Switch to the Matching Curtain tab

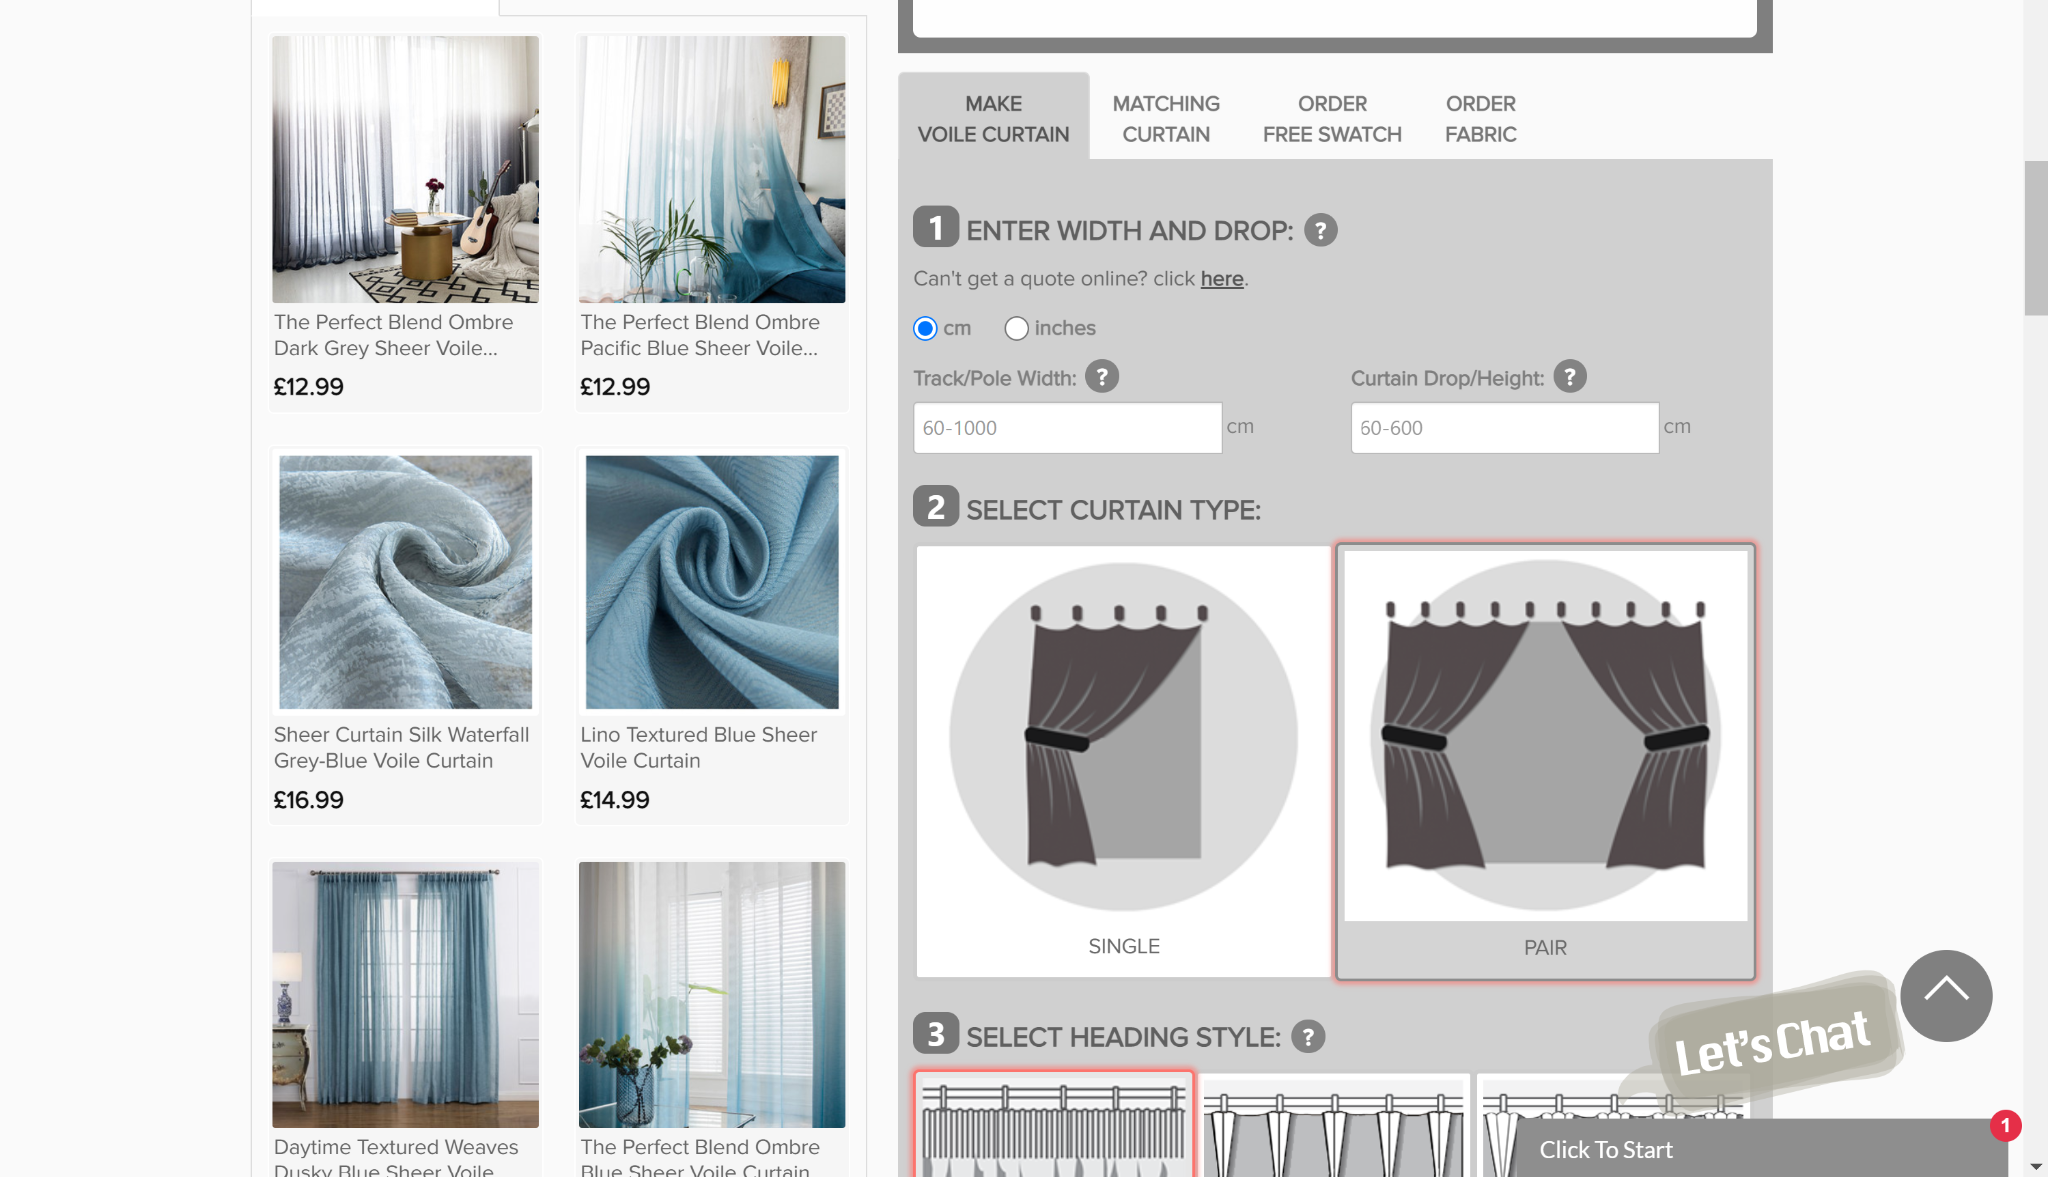click(x=1165, y=119)
